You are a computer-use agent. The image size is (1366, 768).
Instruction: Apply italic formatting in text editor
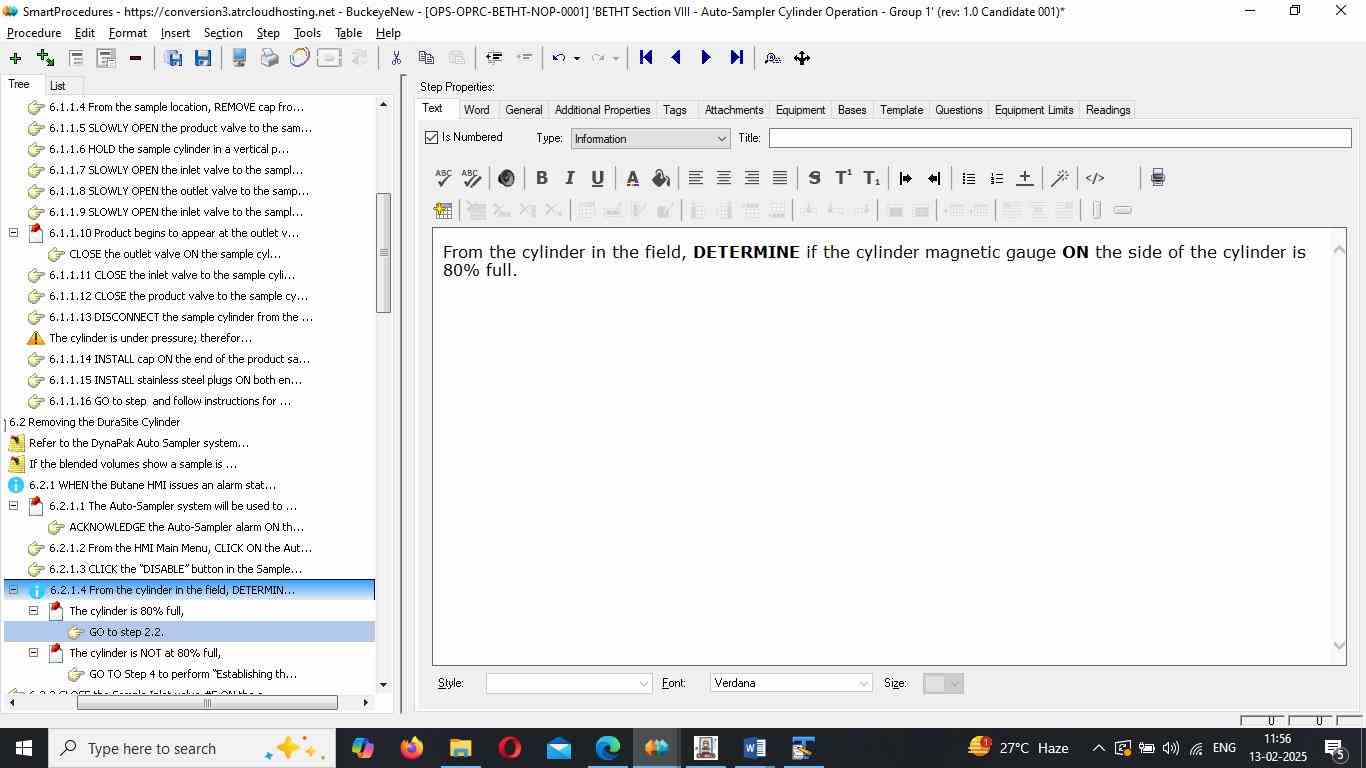point(569,178)
